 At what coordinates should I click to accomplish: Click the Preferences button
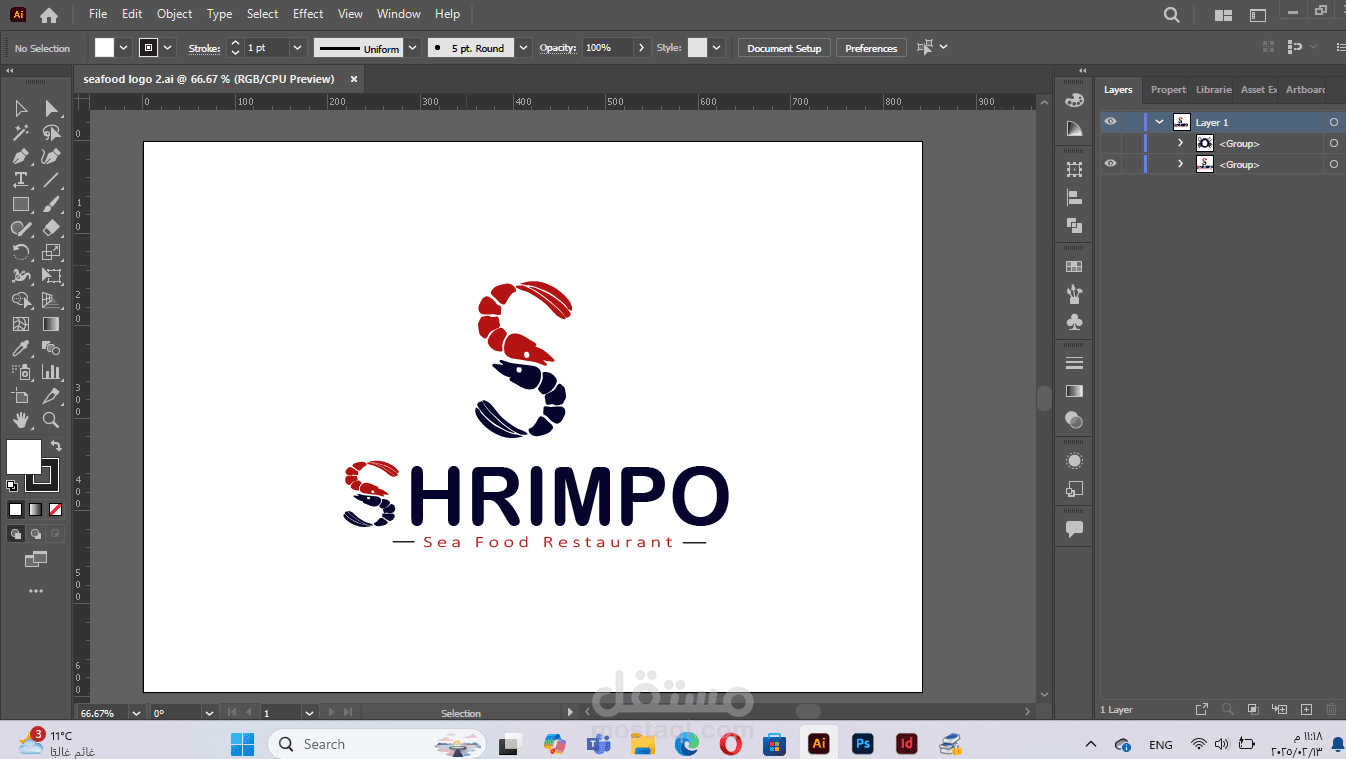click(x=871, y=48)
